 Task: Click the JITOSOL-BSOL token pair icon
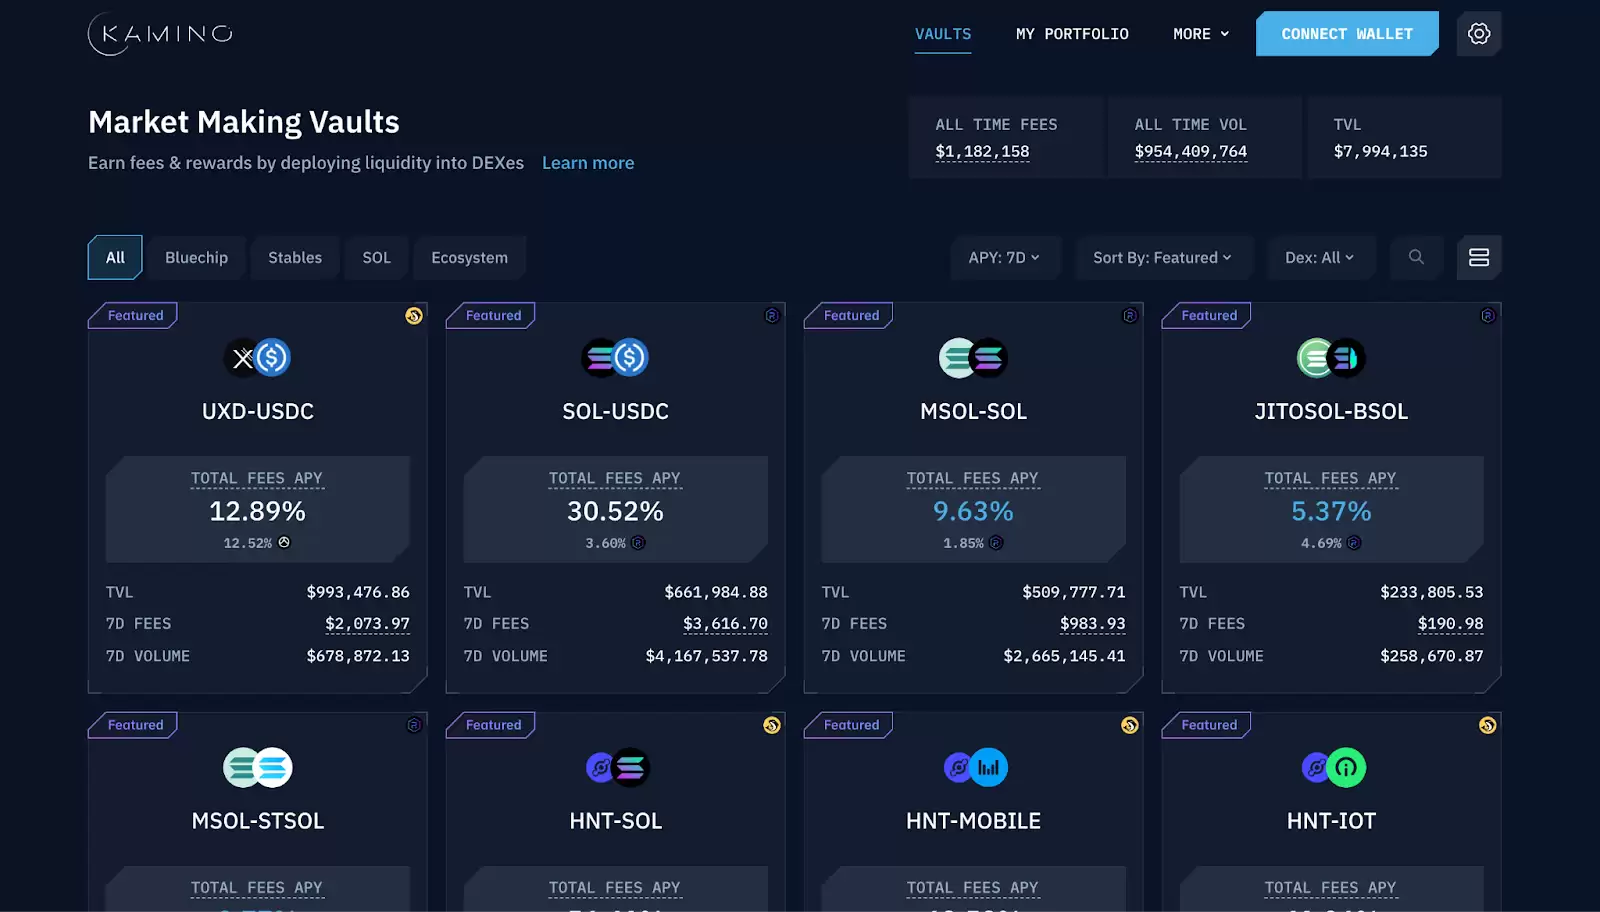click(x=1331, y=357)
